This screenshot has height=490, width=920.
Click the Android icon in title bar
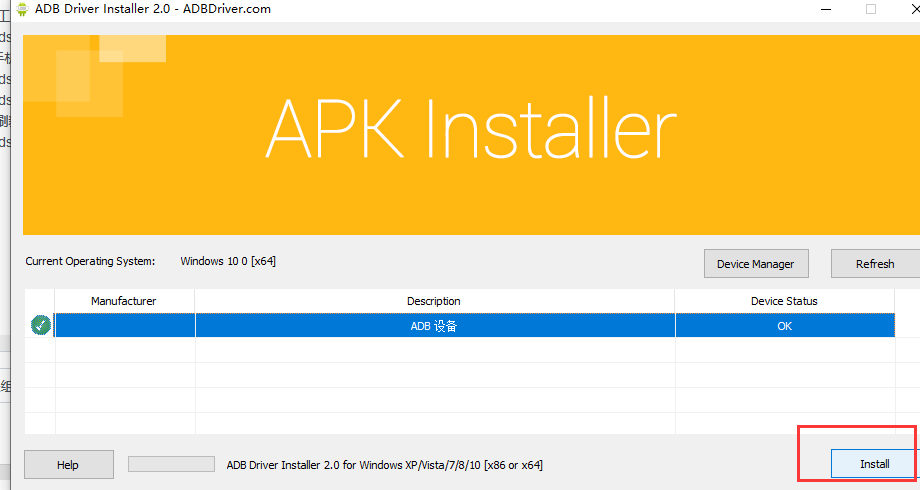click(x=21, y=9)
